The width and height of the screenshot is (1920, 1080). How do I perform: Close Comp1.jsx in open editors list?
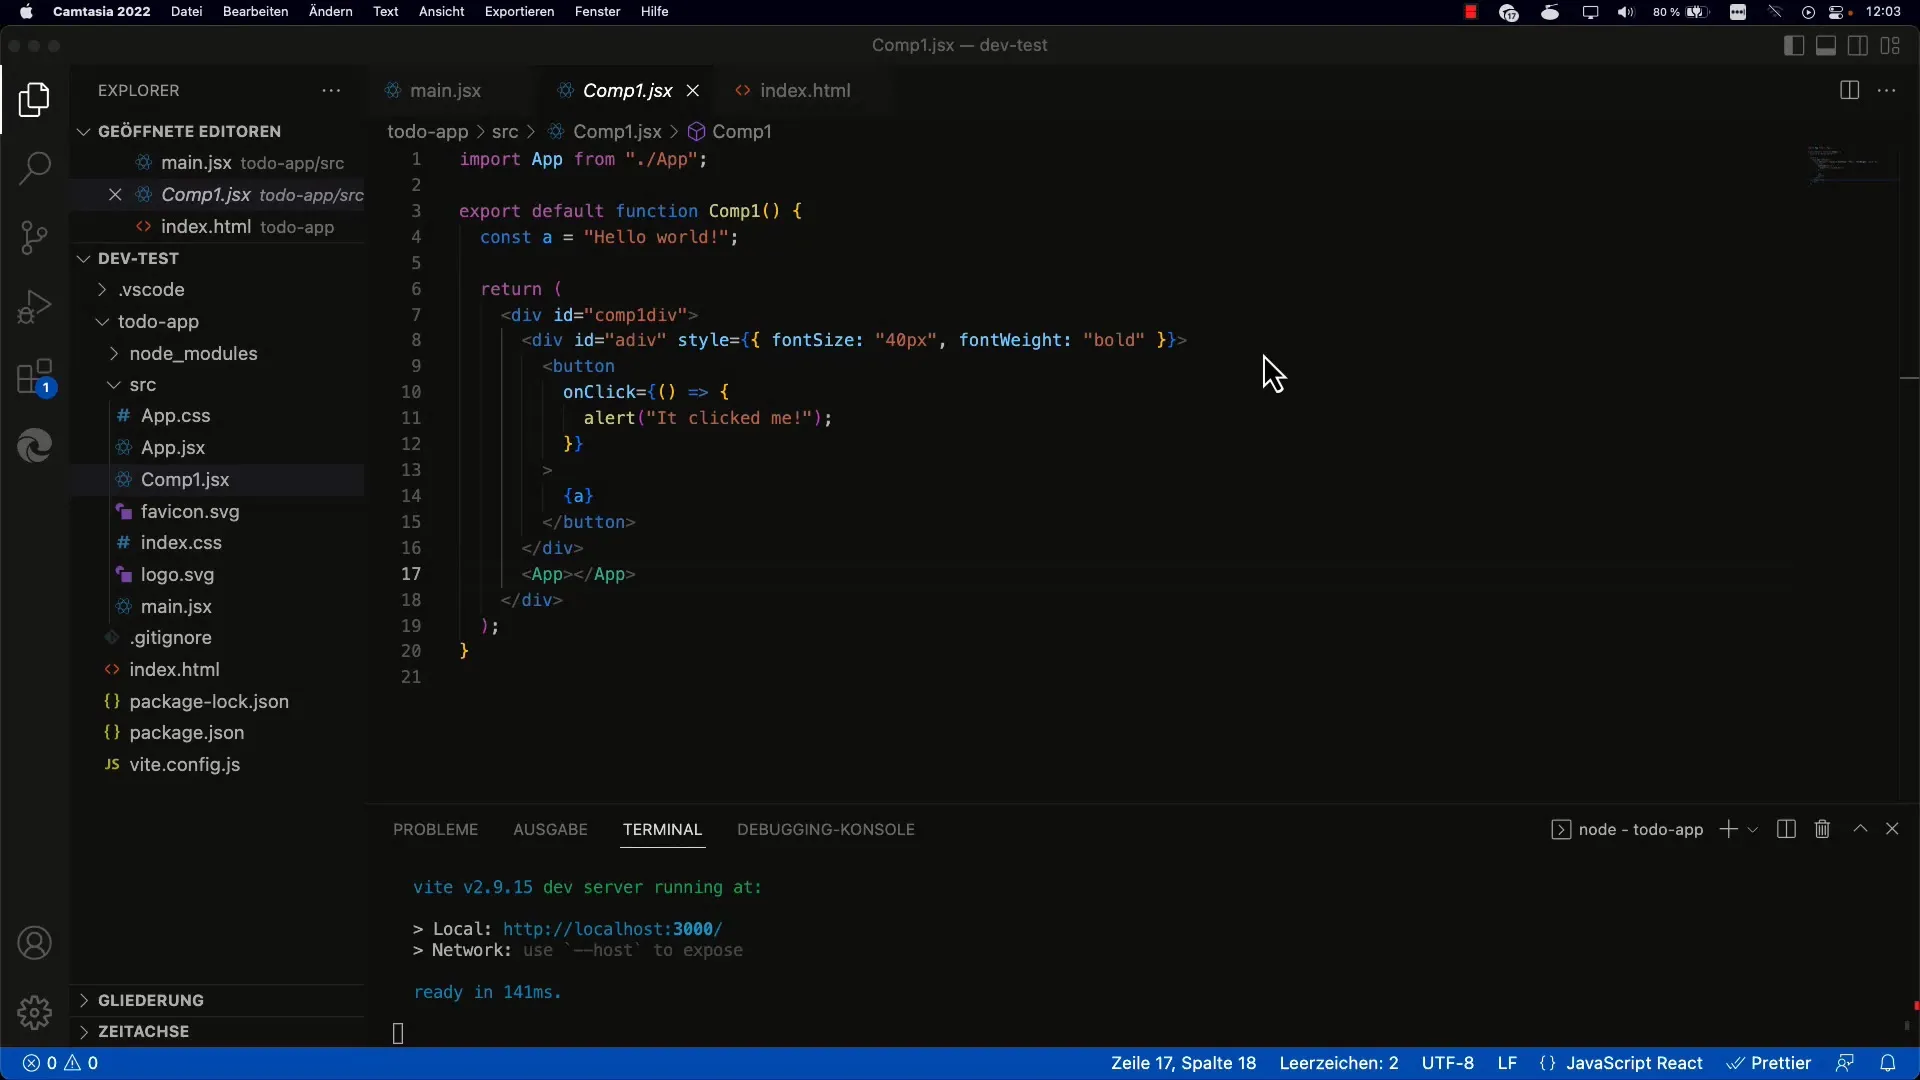(115, 194)
